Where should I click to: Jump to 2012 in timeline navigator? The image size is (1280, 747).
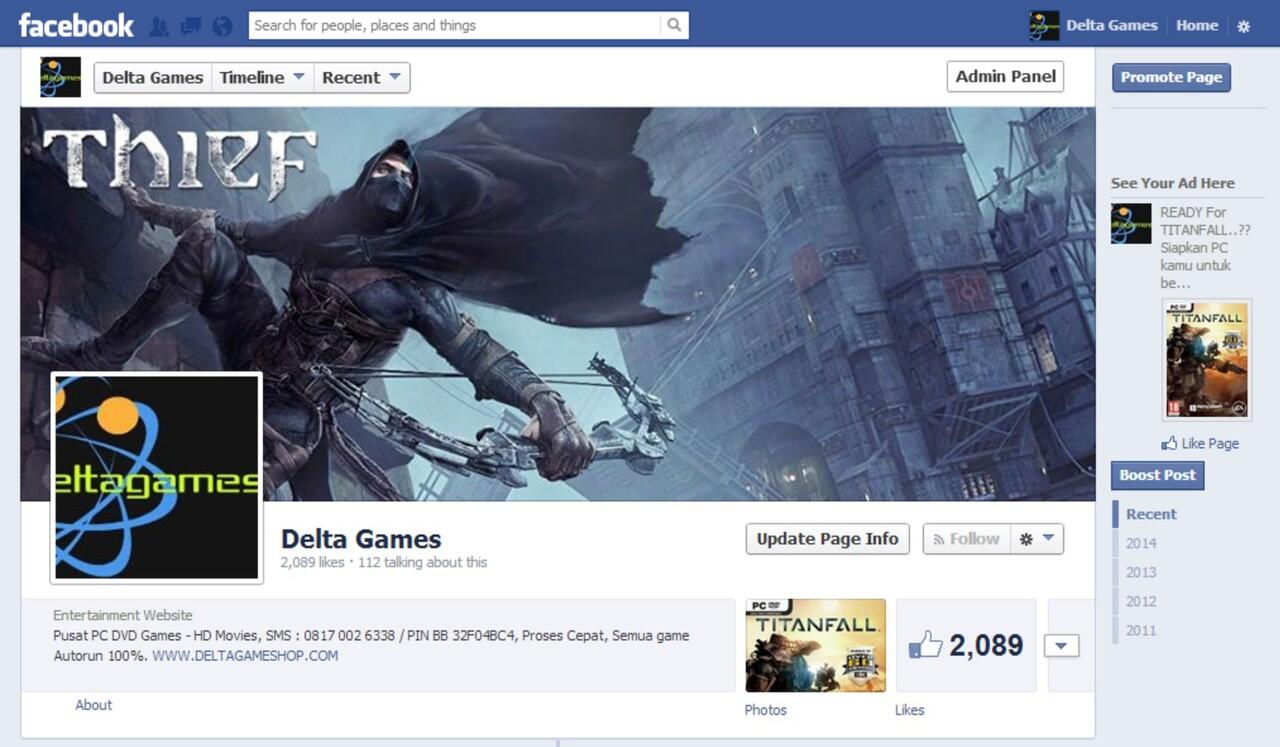pos(1141,601)
